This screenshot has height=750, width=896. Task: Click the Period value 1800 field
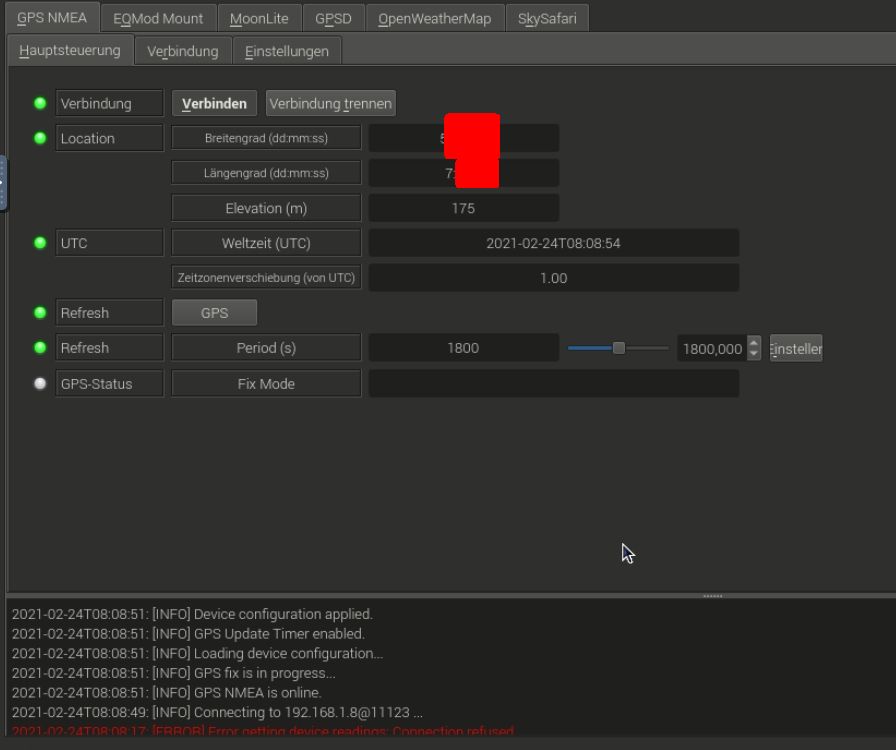coord(463,348)
